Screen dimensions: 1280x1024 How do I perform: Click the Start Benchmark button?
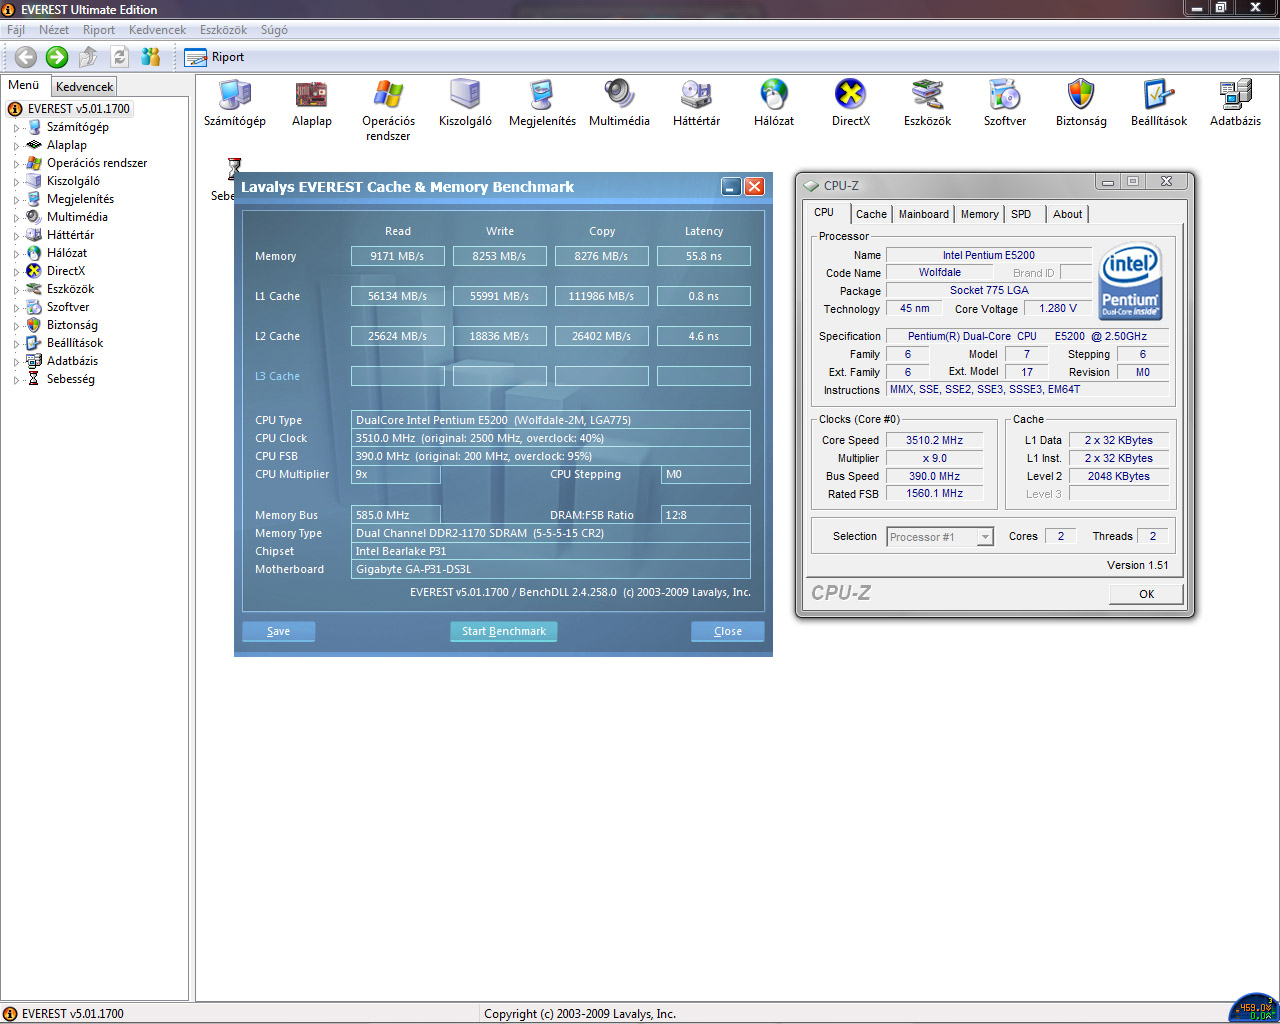coord(504,631)
